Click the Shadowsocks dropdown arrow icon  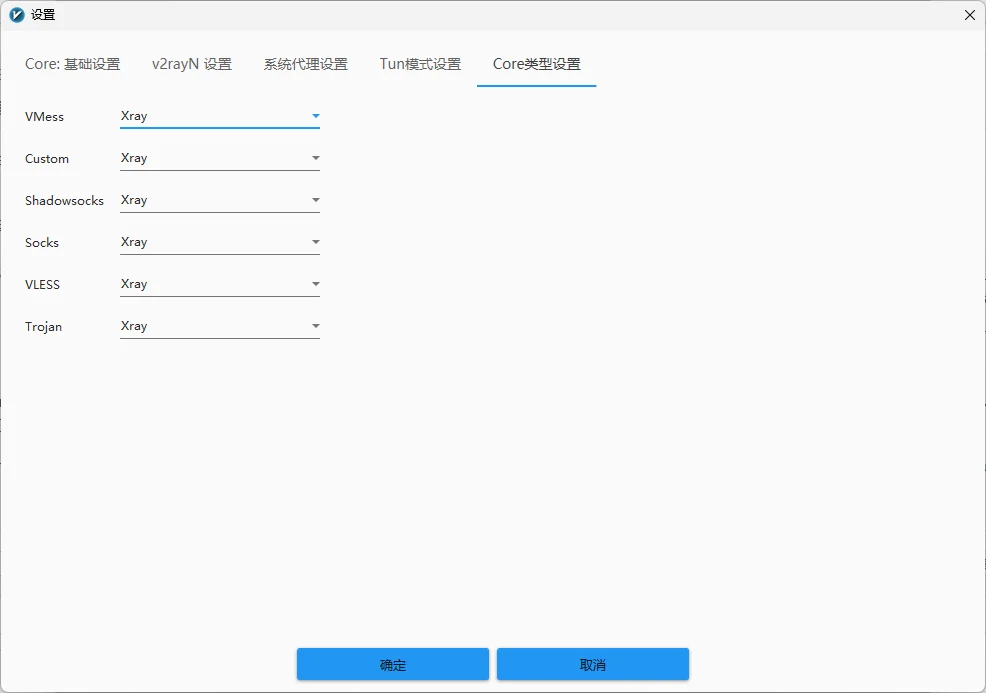(x=315, y=200)
